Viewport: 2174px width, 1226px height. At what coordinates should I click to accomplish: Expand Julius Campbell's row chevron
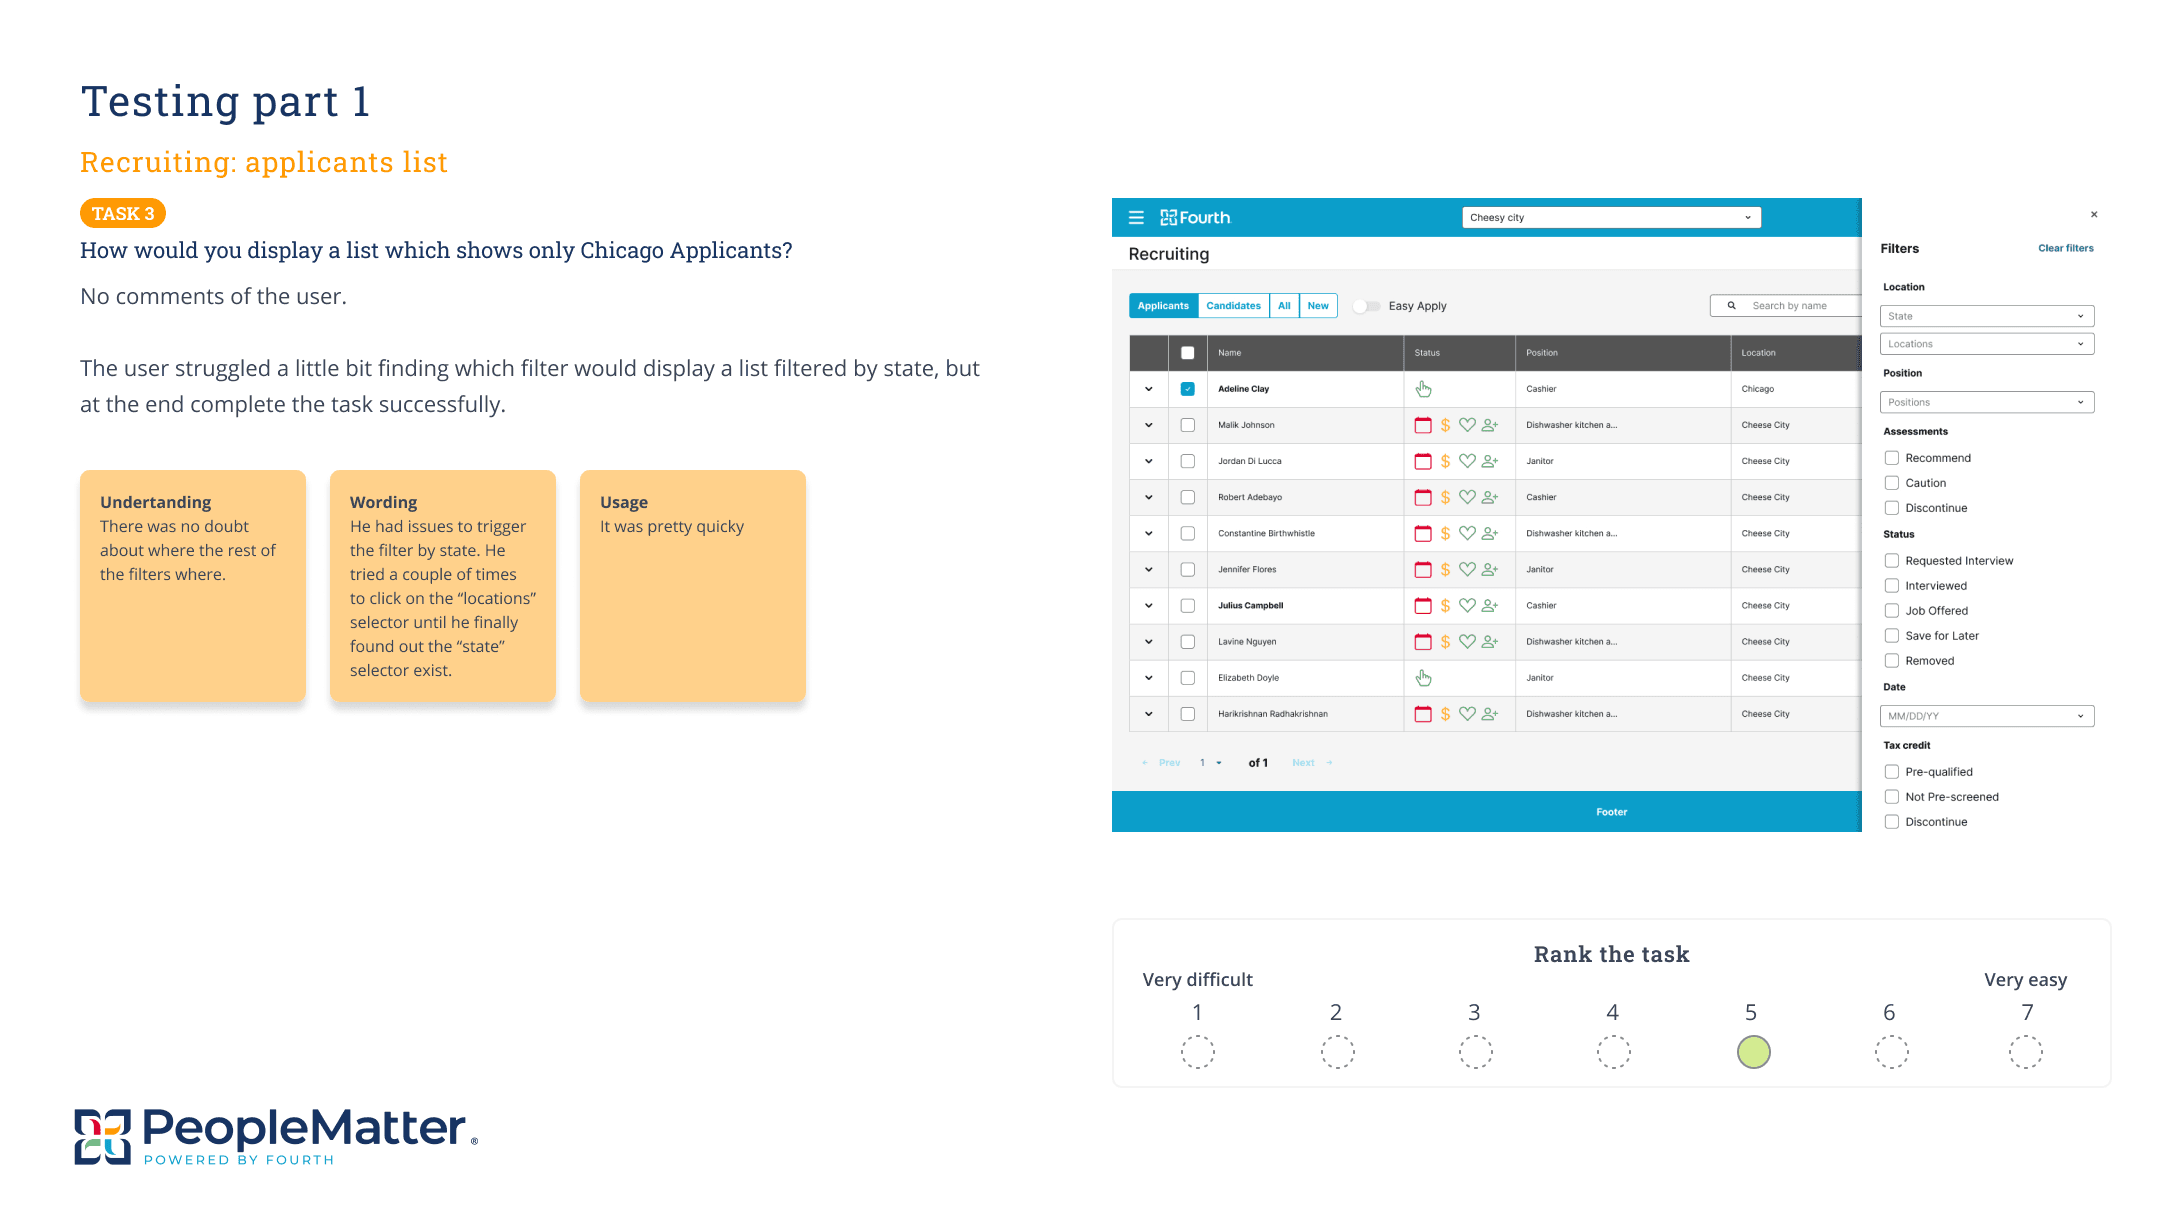point(1149,606)
